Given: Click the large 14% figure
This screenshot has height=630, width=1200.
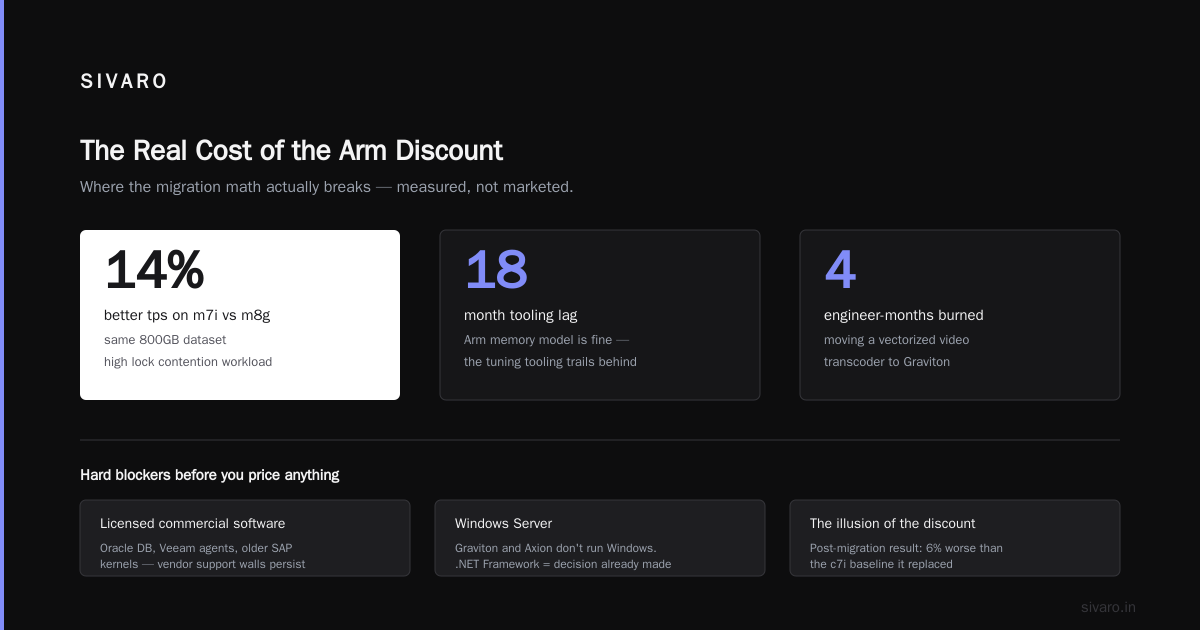Looking at the screenshot, I should coord(154,270).
